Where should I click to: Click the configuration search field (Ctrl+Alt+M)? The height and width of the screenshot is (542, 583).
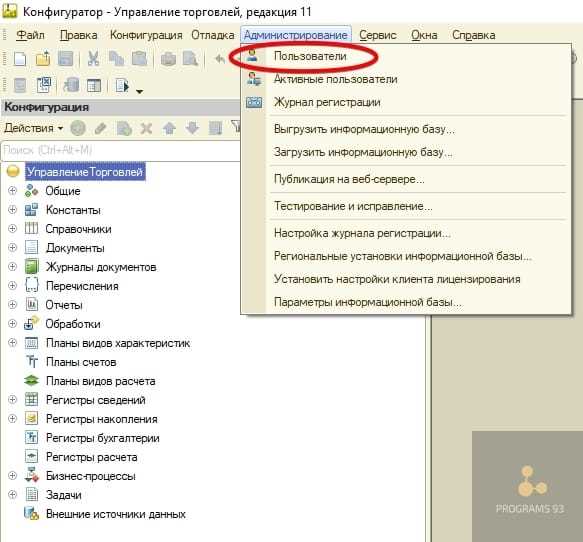tap(121, 150)
